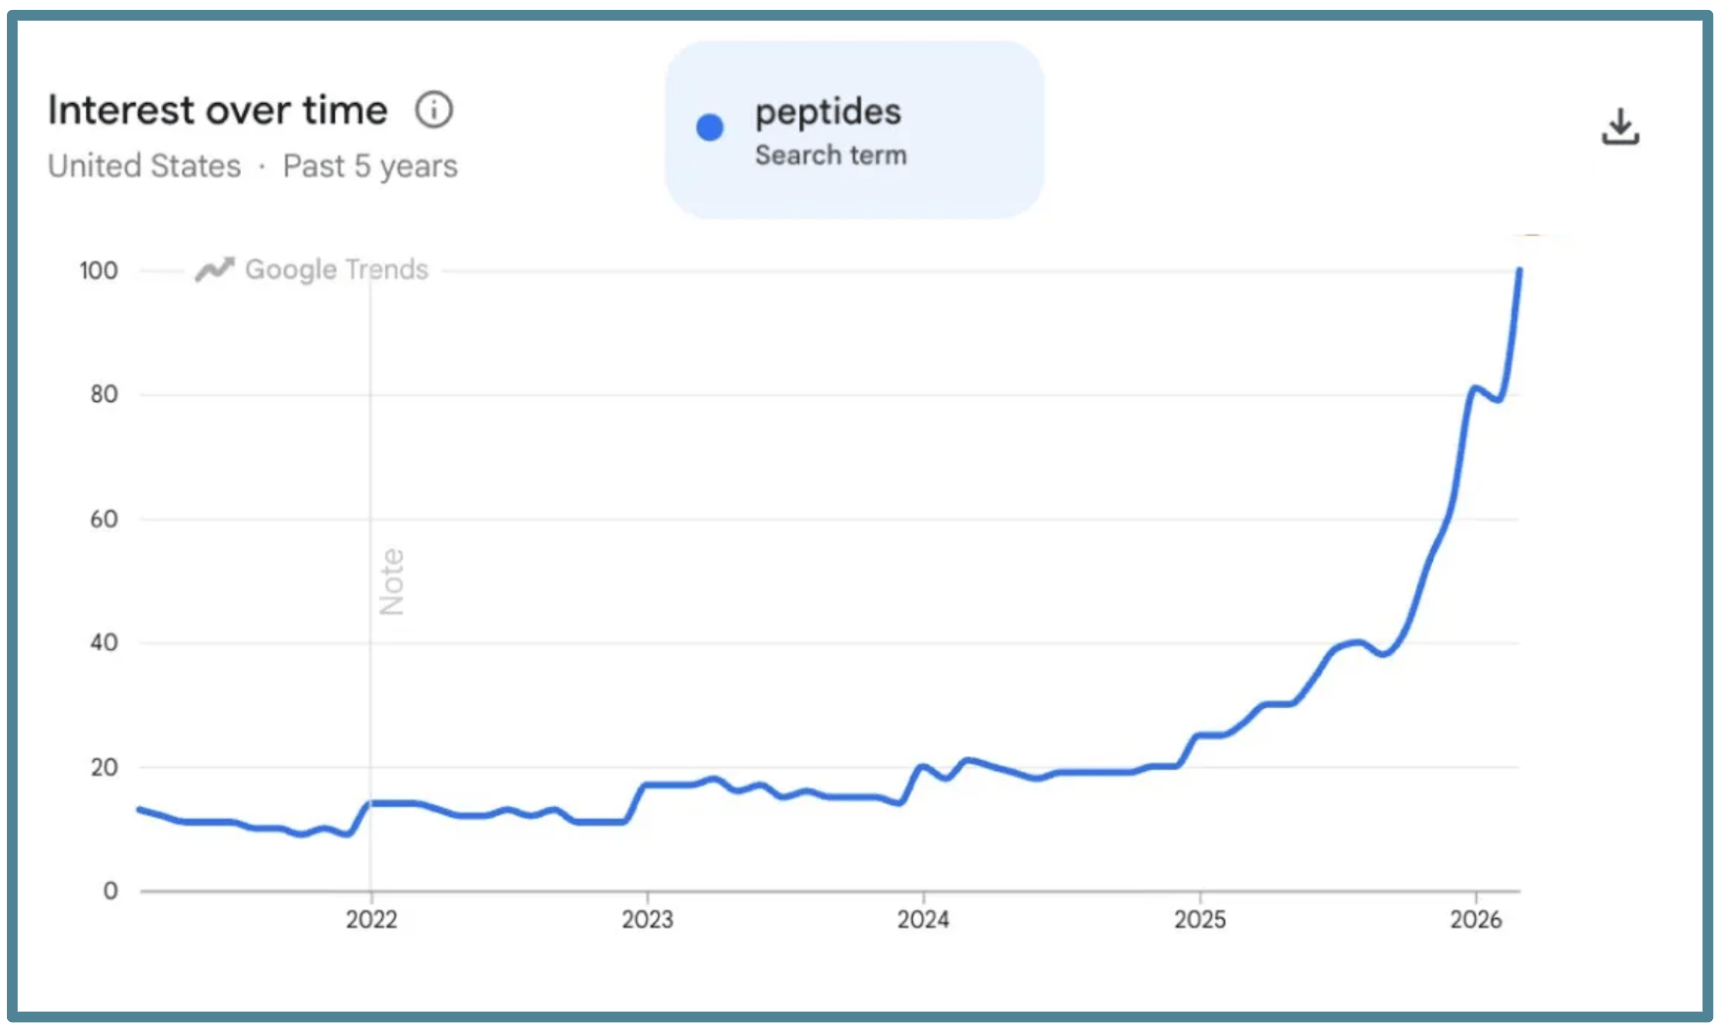This screenshot has height=1032, width=1724.
Task: Click the 2024 x-axis label
Action: pyautogui.click(x=923, y=920)
